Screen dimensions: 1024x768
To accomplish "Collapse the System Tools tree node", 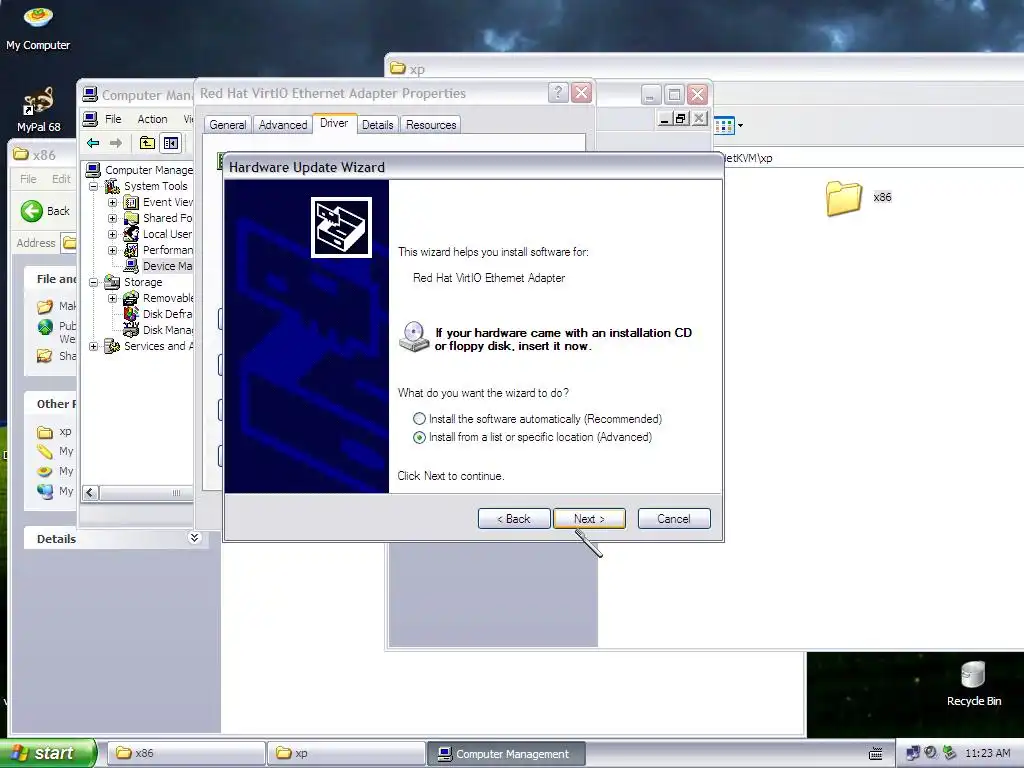I will [93, 187].
